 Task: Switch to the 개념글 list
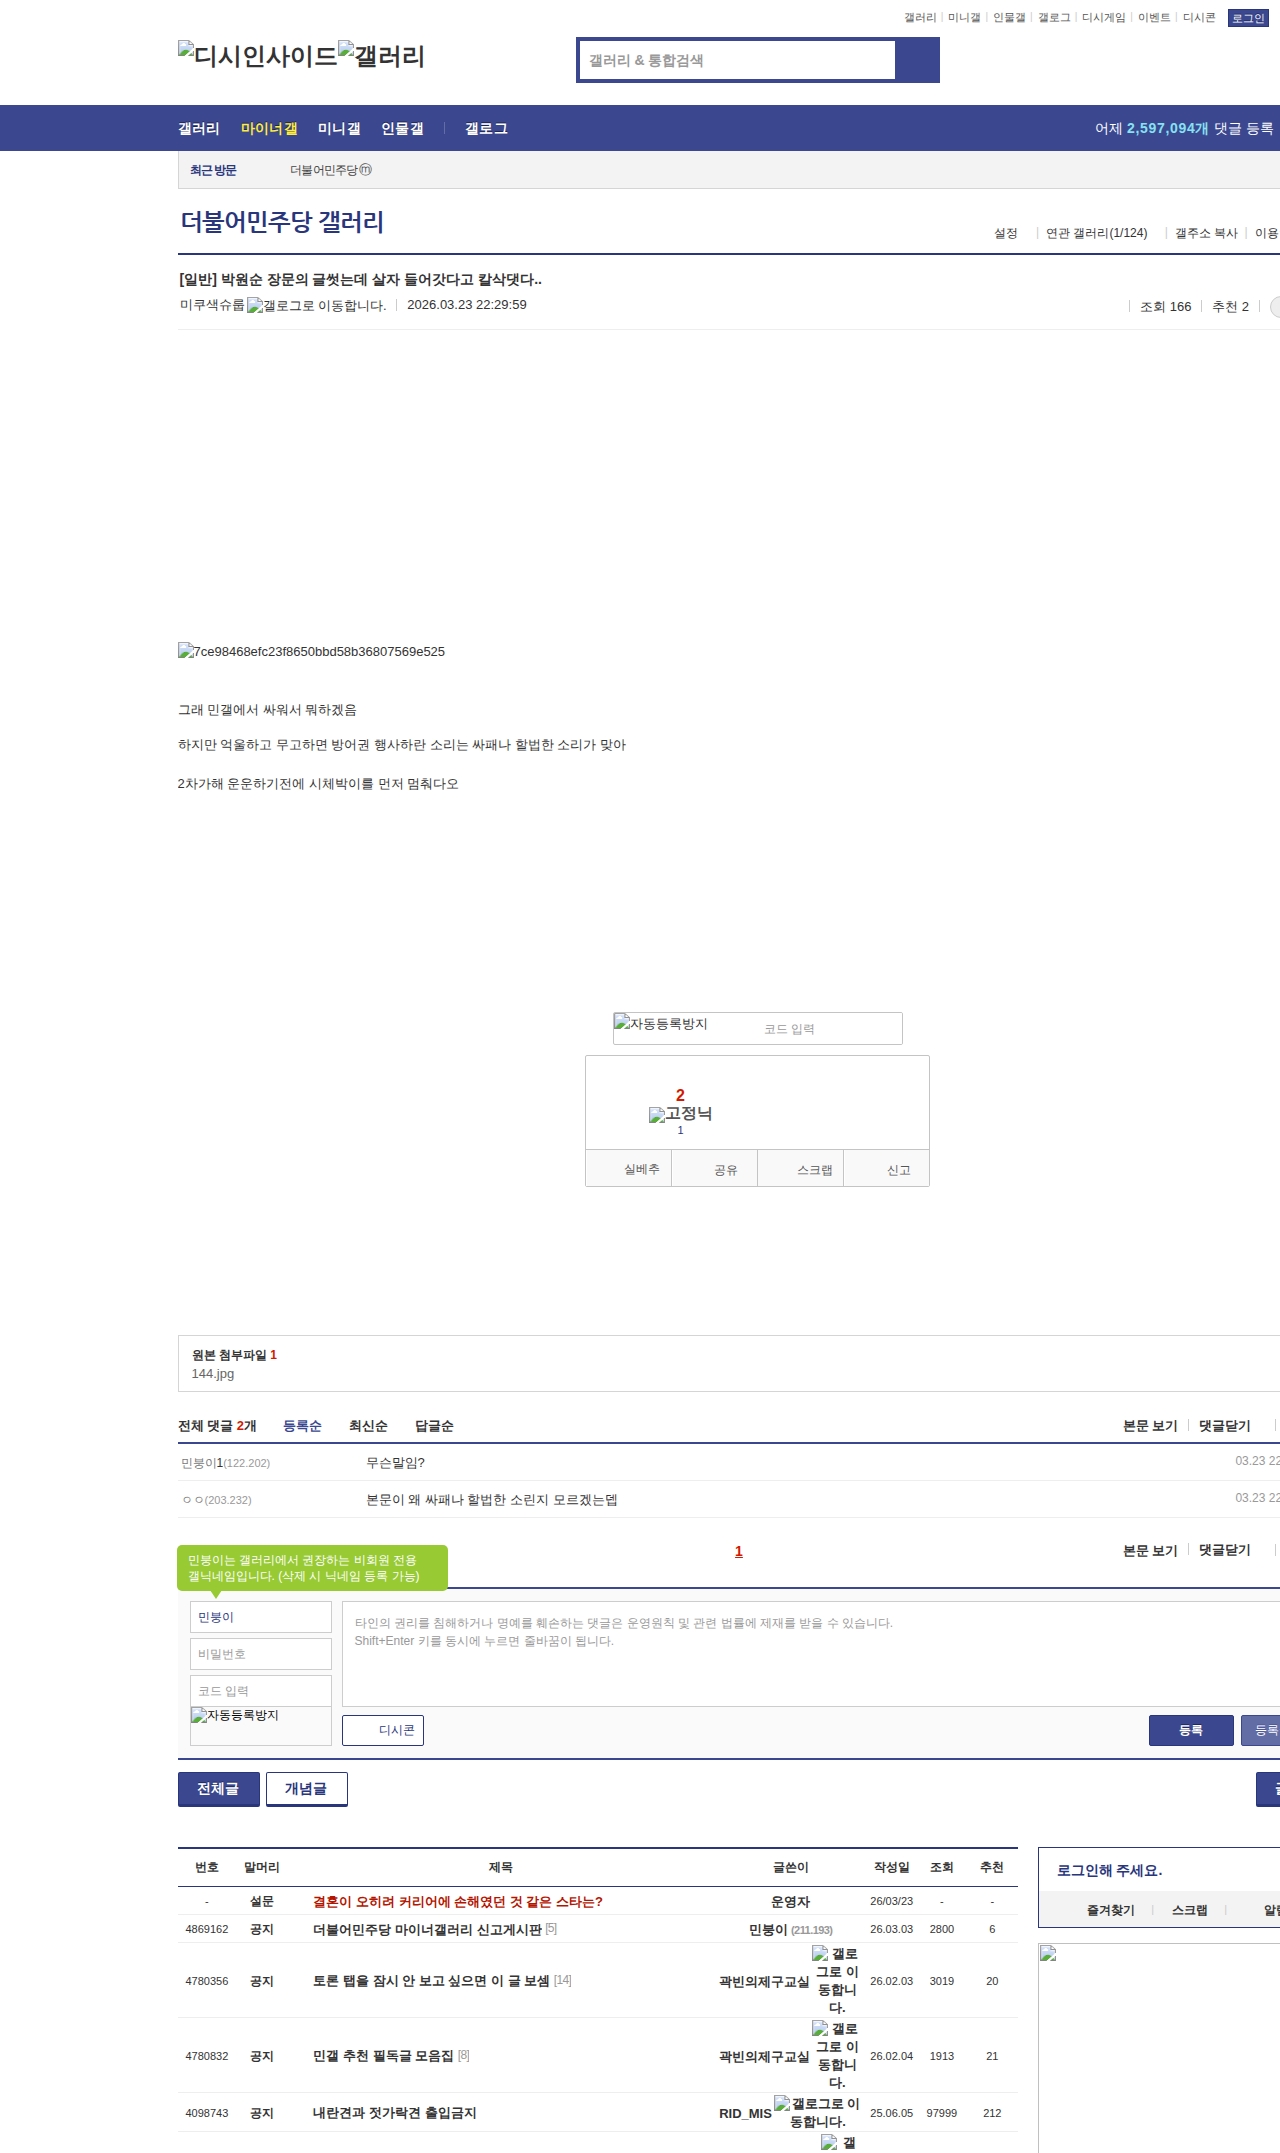click(307, 1789)
